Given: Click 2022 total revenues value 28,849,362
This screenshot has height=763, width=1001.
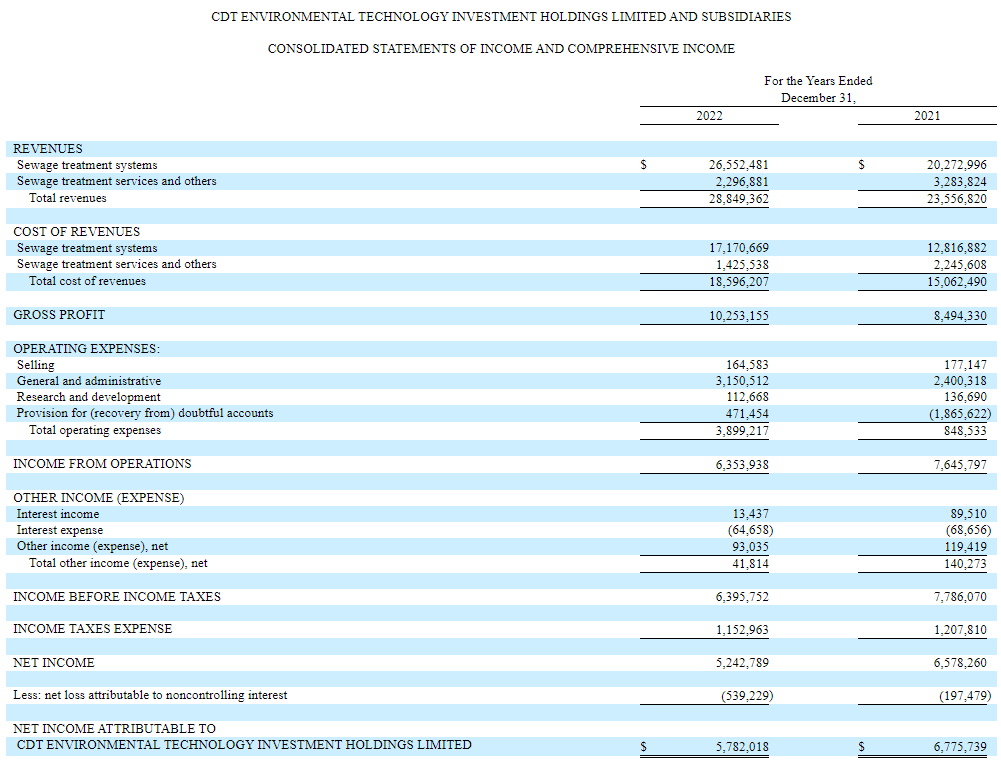Looking at the screenshot, I should 738,199.
